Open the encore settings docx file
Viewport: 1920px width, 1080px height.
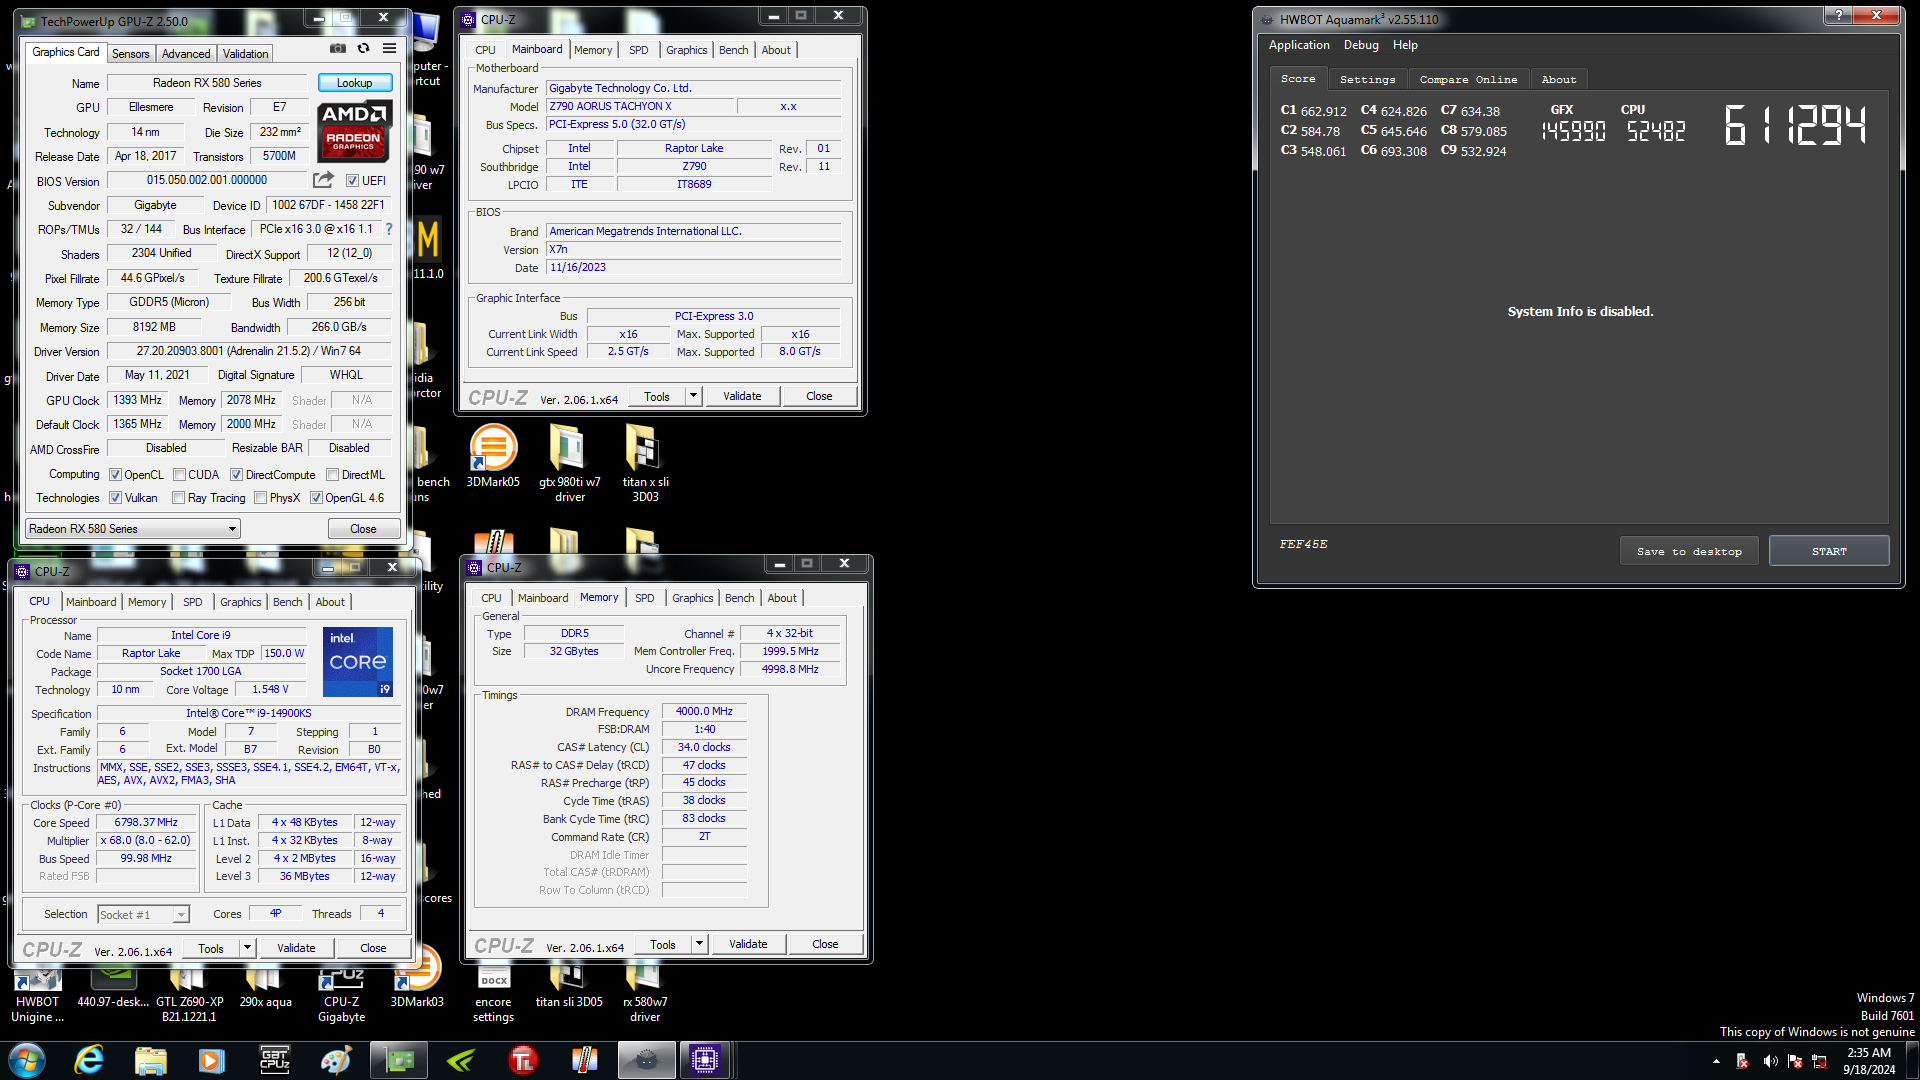[x=493, y=997]
